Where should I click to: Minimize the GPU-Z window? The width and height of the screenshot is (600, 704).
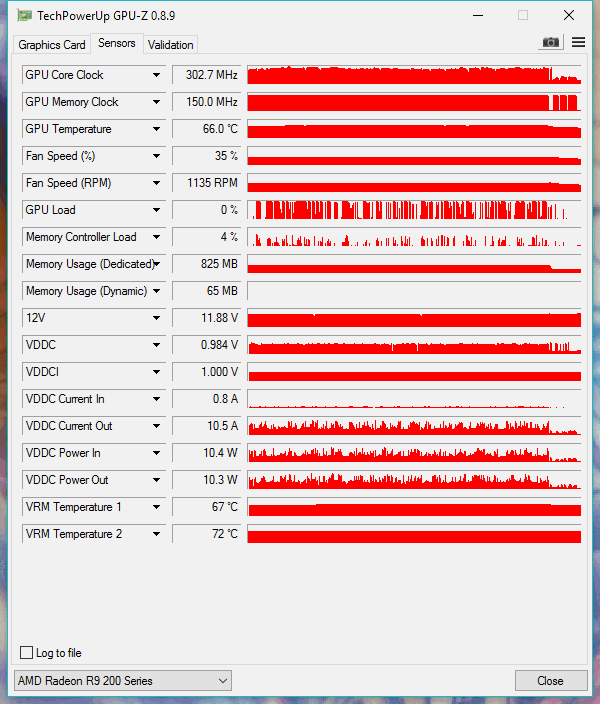click(x=478, y=16)
